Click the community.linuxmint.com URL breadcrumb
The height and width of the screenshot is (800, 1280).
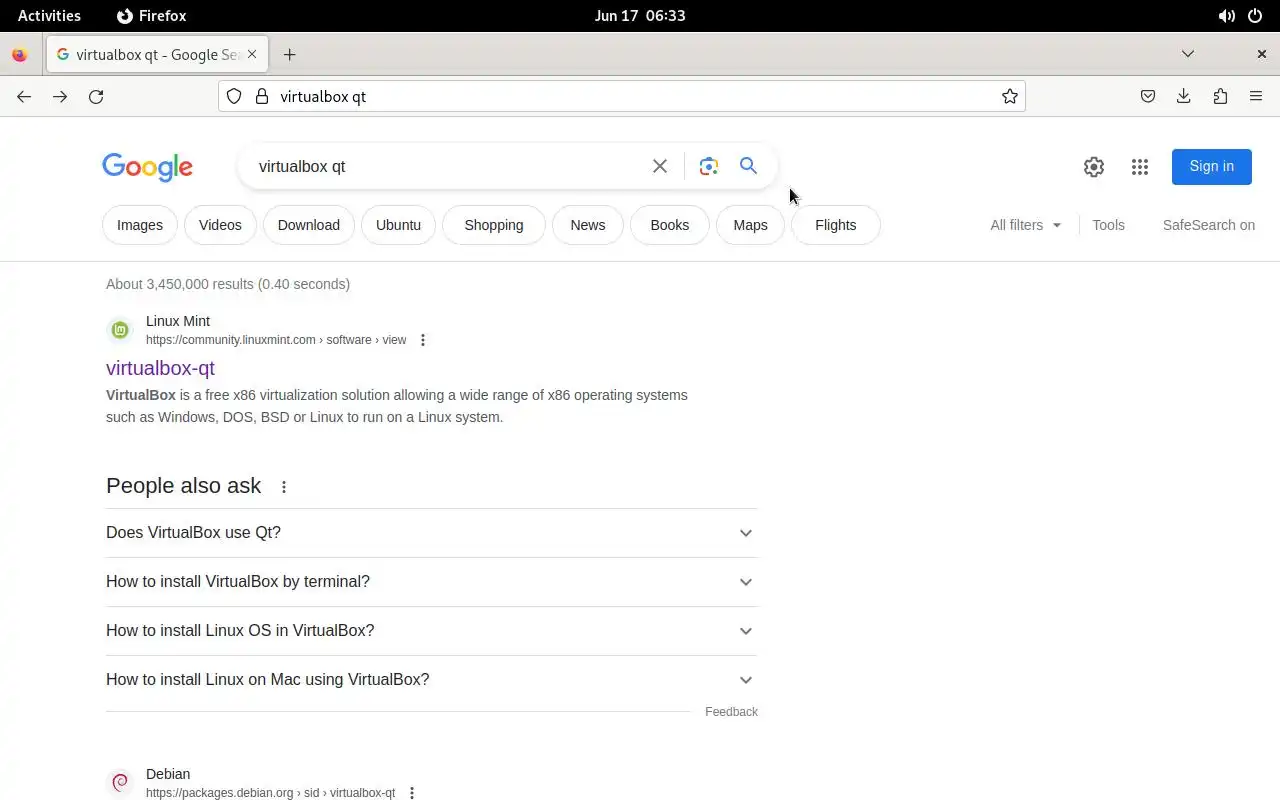pyautogui.click(x=276, y=340)
